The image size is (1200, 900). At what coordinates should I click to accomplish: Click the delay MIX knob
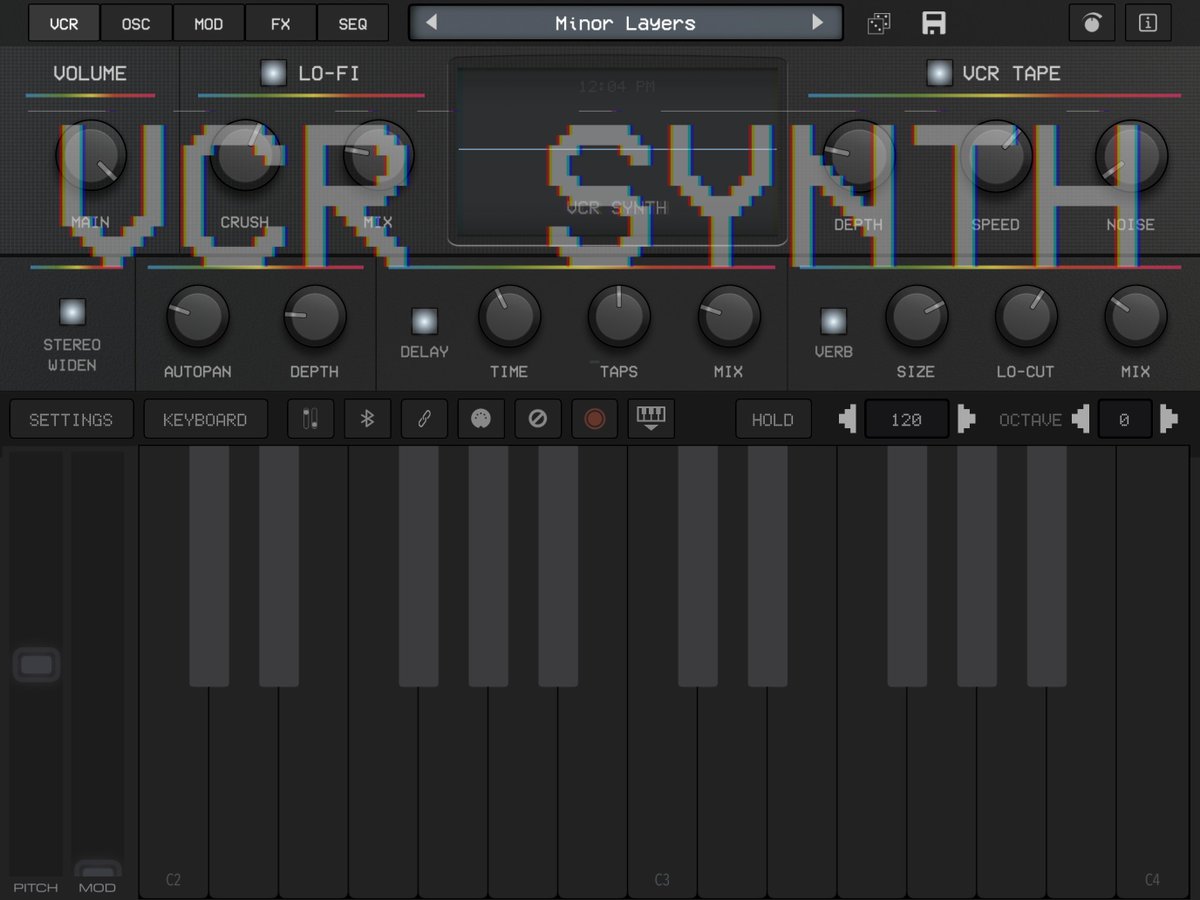coord(729,316)
